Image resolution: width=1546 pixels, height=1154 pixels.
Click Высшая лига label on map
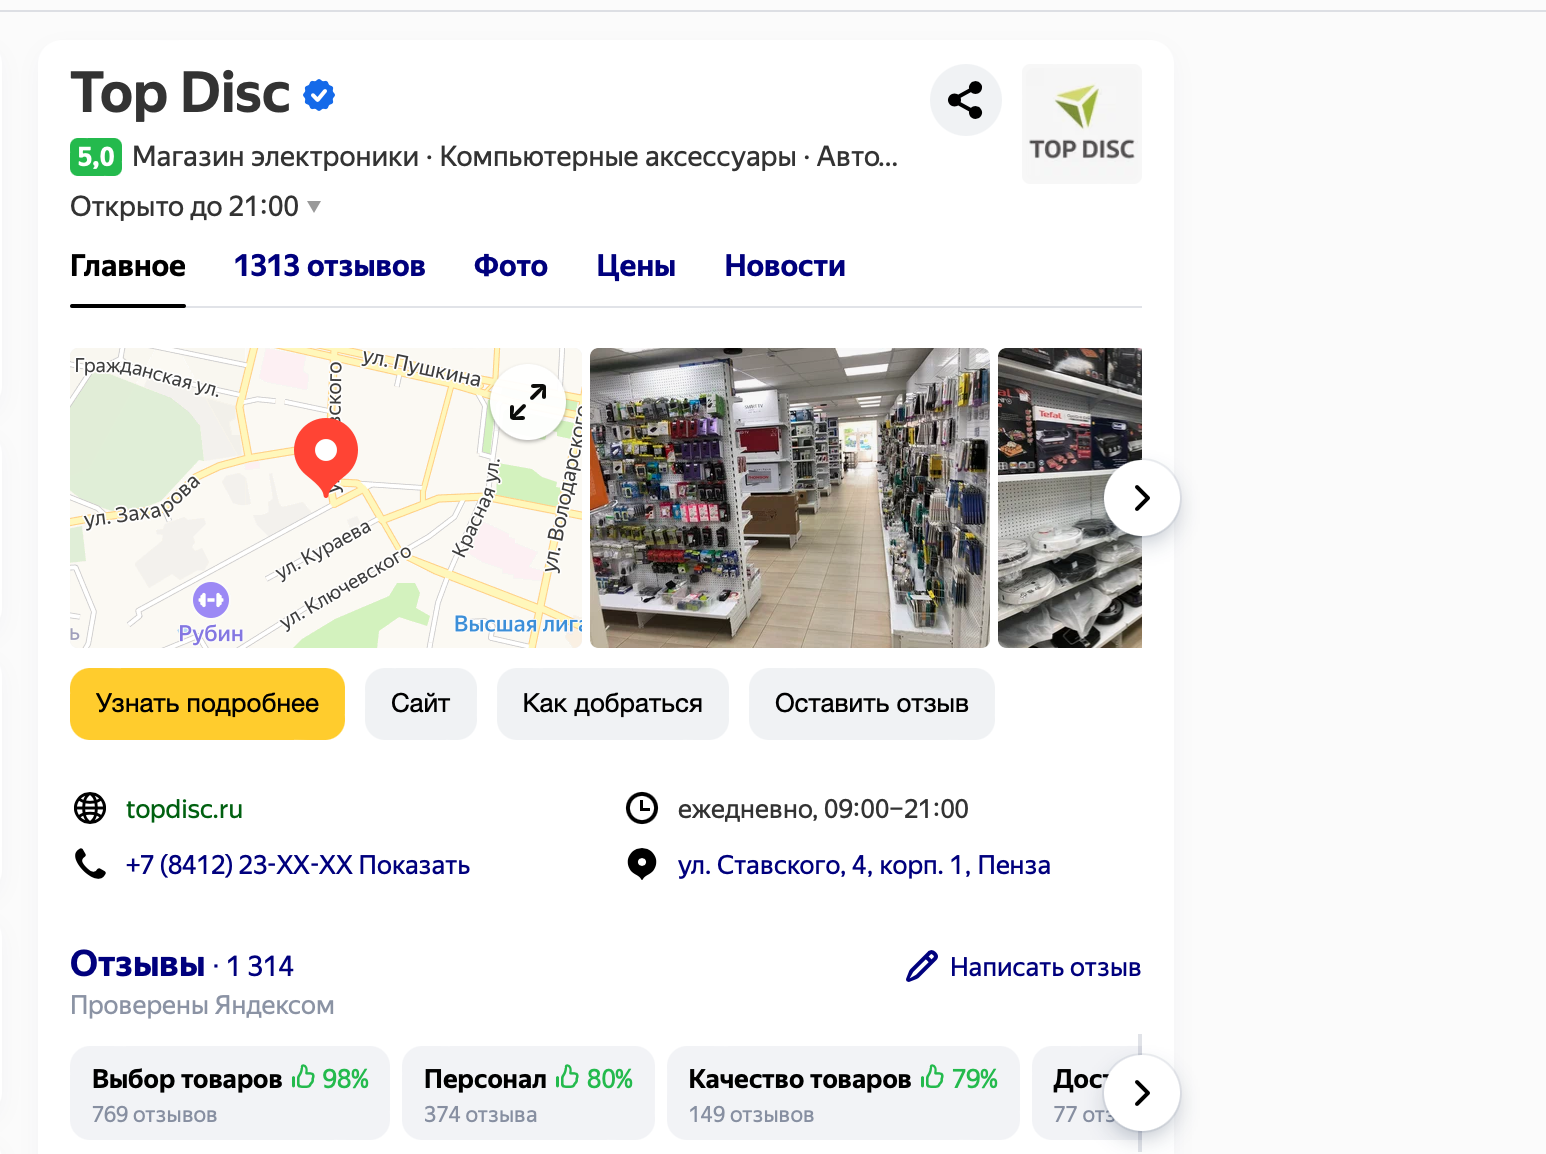pos(517,624)
